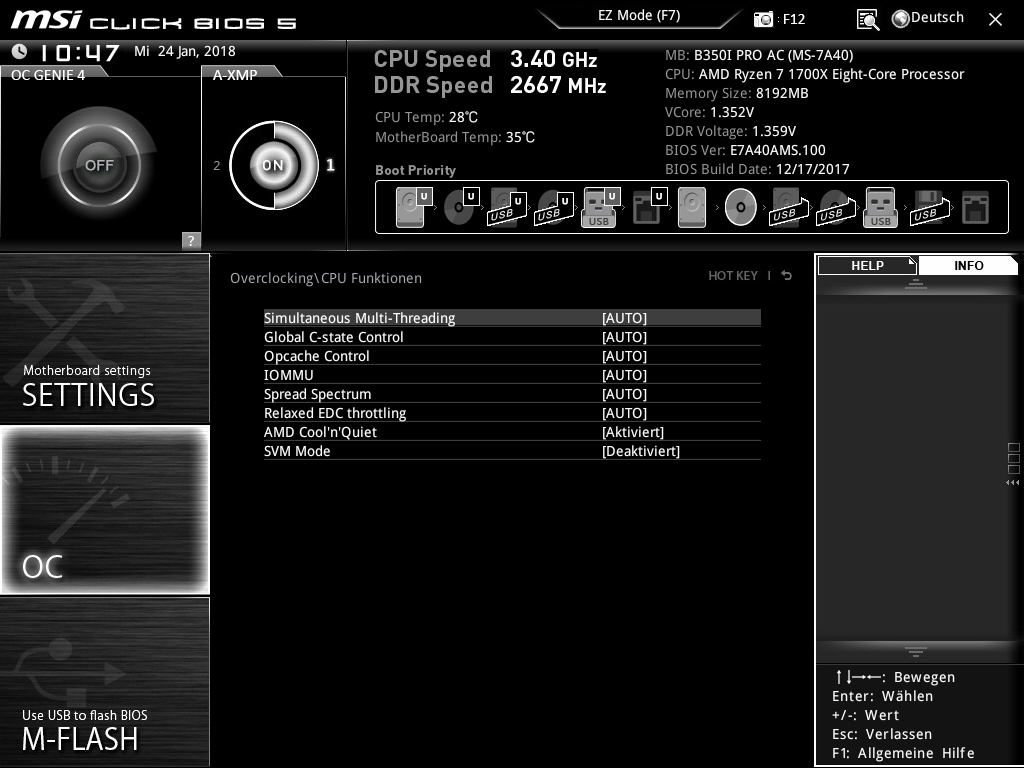
Task: Open the M-FLASH section
Action: click(x=104, y=682)
